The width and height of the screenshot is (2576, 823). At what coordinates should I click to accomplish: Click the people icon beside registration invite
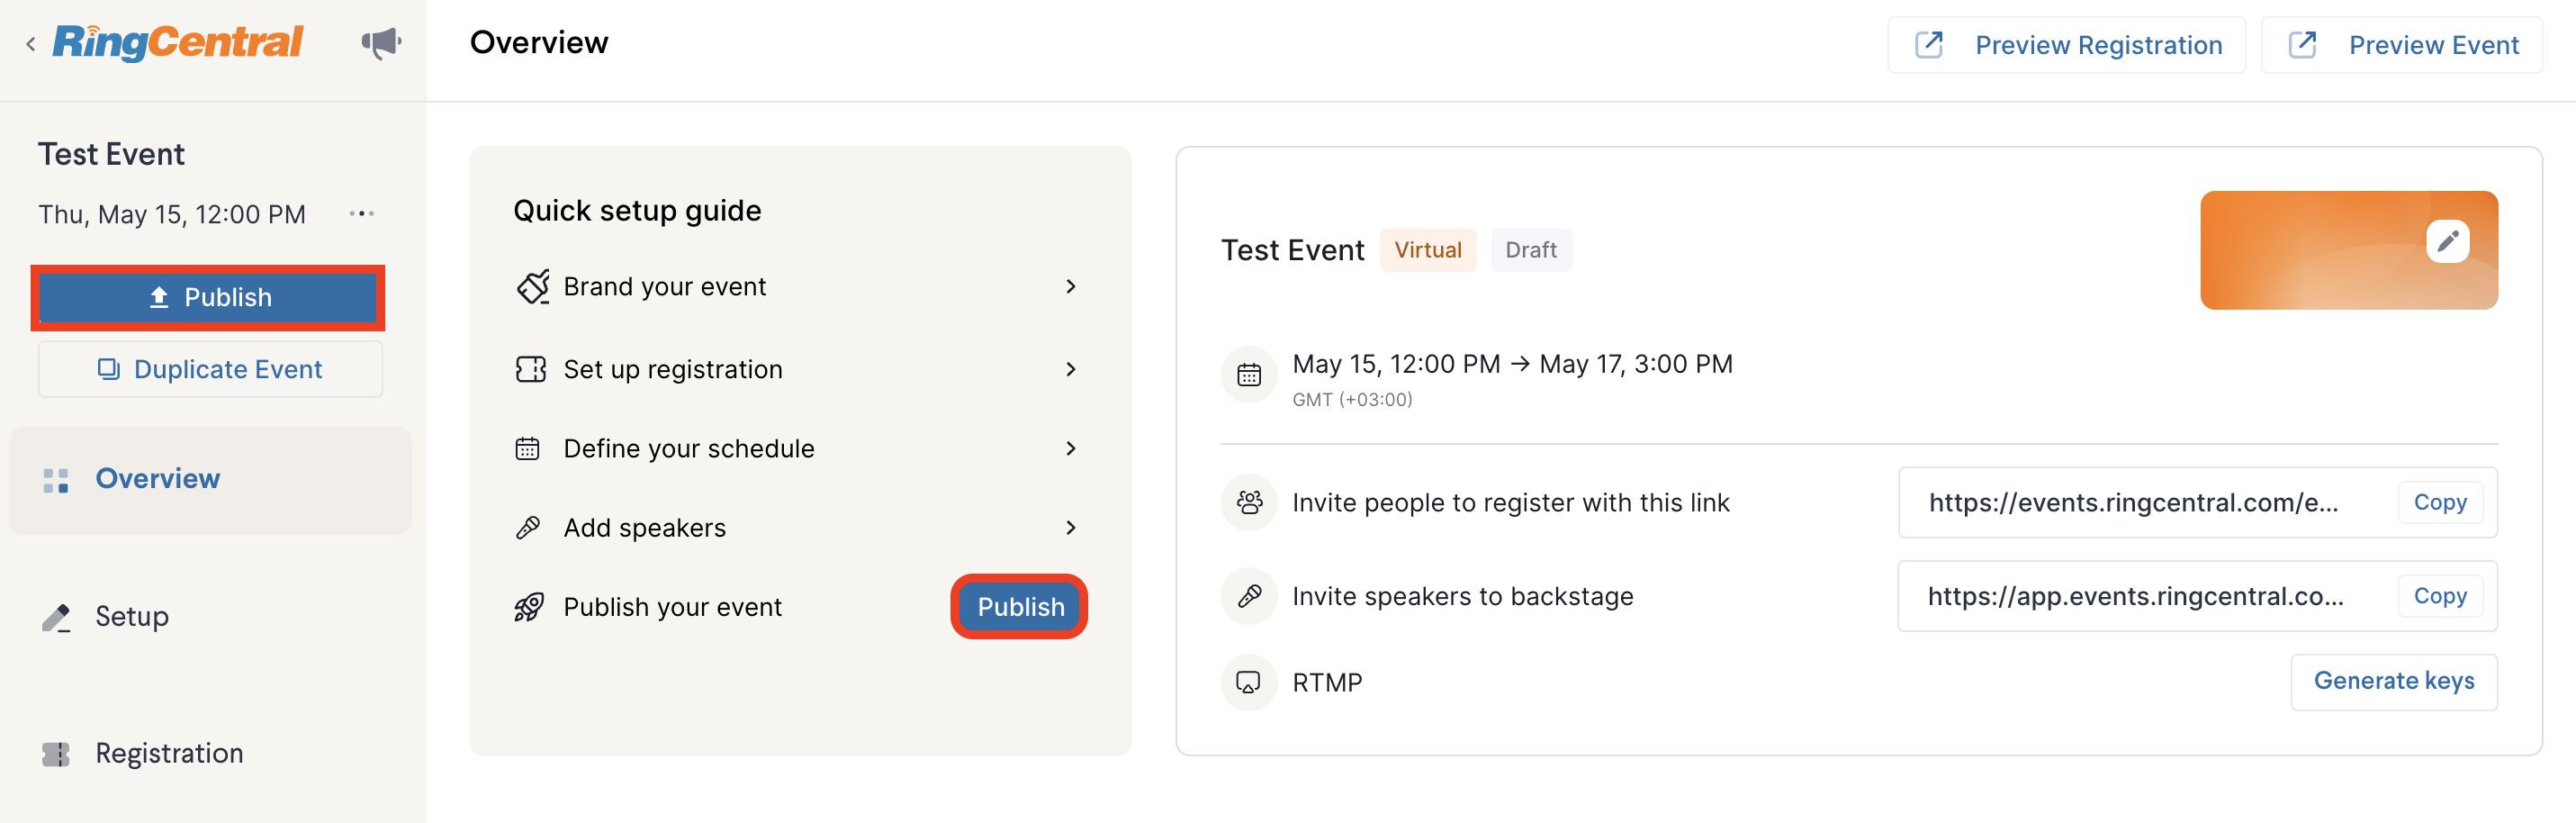point(1248,502)
